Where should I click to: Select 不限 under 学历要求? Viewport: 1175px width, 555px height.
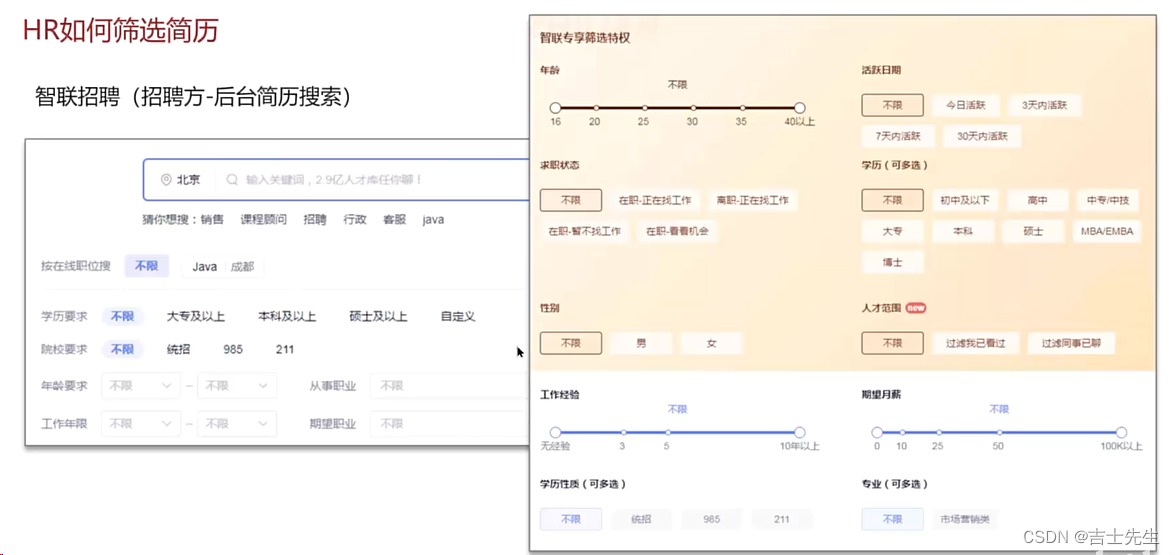(122, 316)
